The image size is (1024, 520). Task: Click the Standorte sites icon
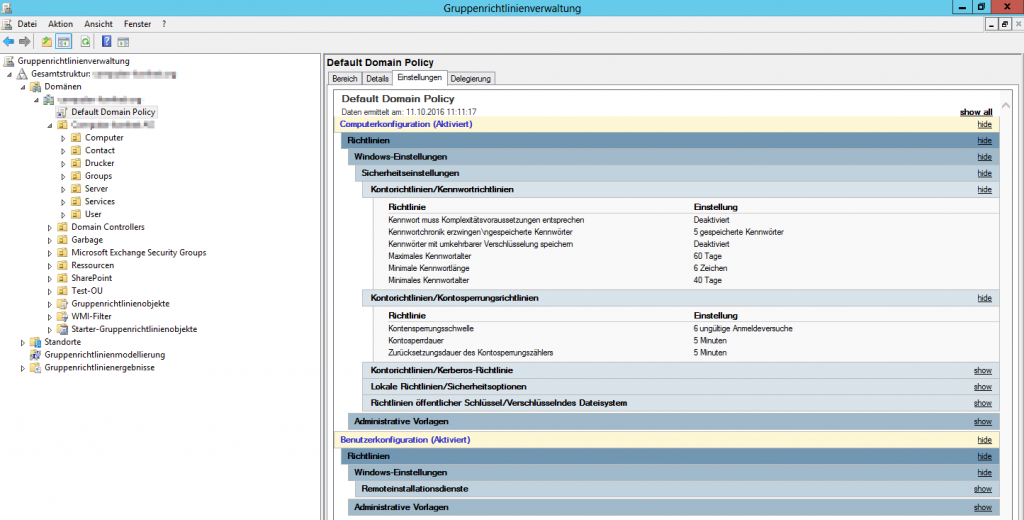tap(36, 342)
